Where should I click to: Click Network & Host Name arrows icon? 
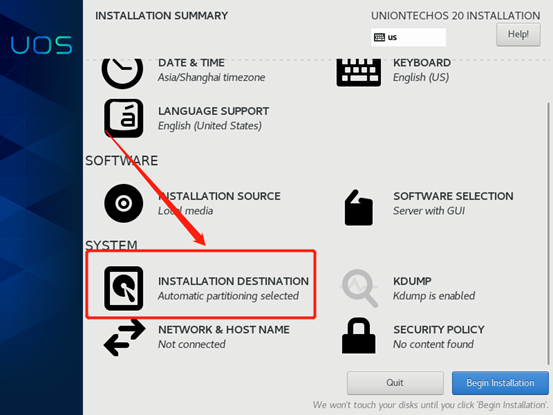(x=124, y=337)
